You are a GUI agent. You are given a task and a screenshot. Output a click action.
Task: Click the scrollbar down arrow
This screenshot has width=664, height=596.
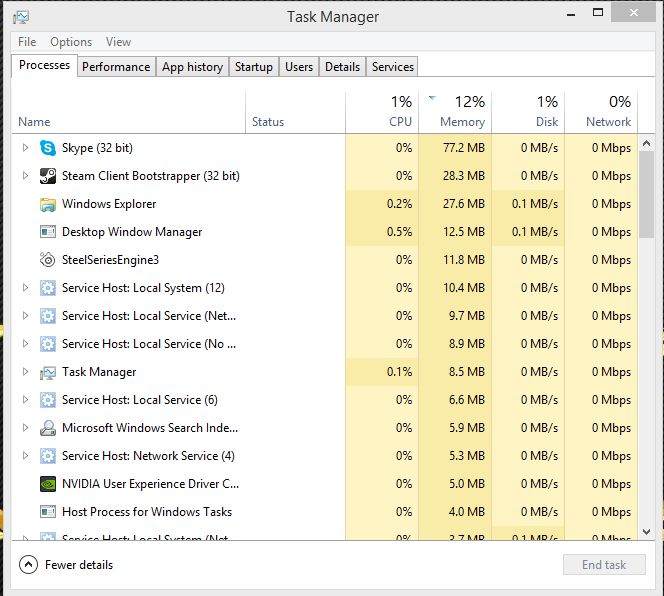646,532
